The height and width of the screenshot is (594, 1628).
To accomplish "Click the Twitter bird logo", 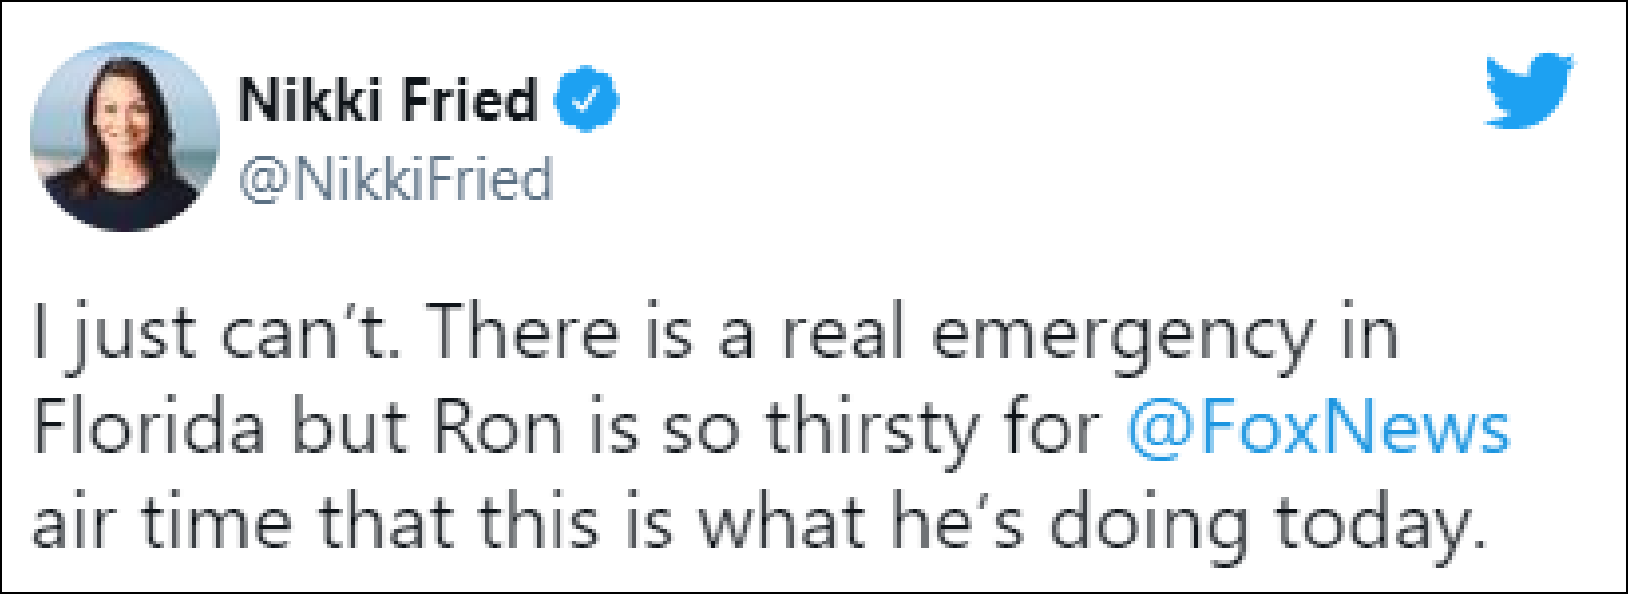I will tap(1527, 91).
